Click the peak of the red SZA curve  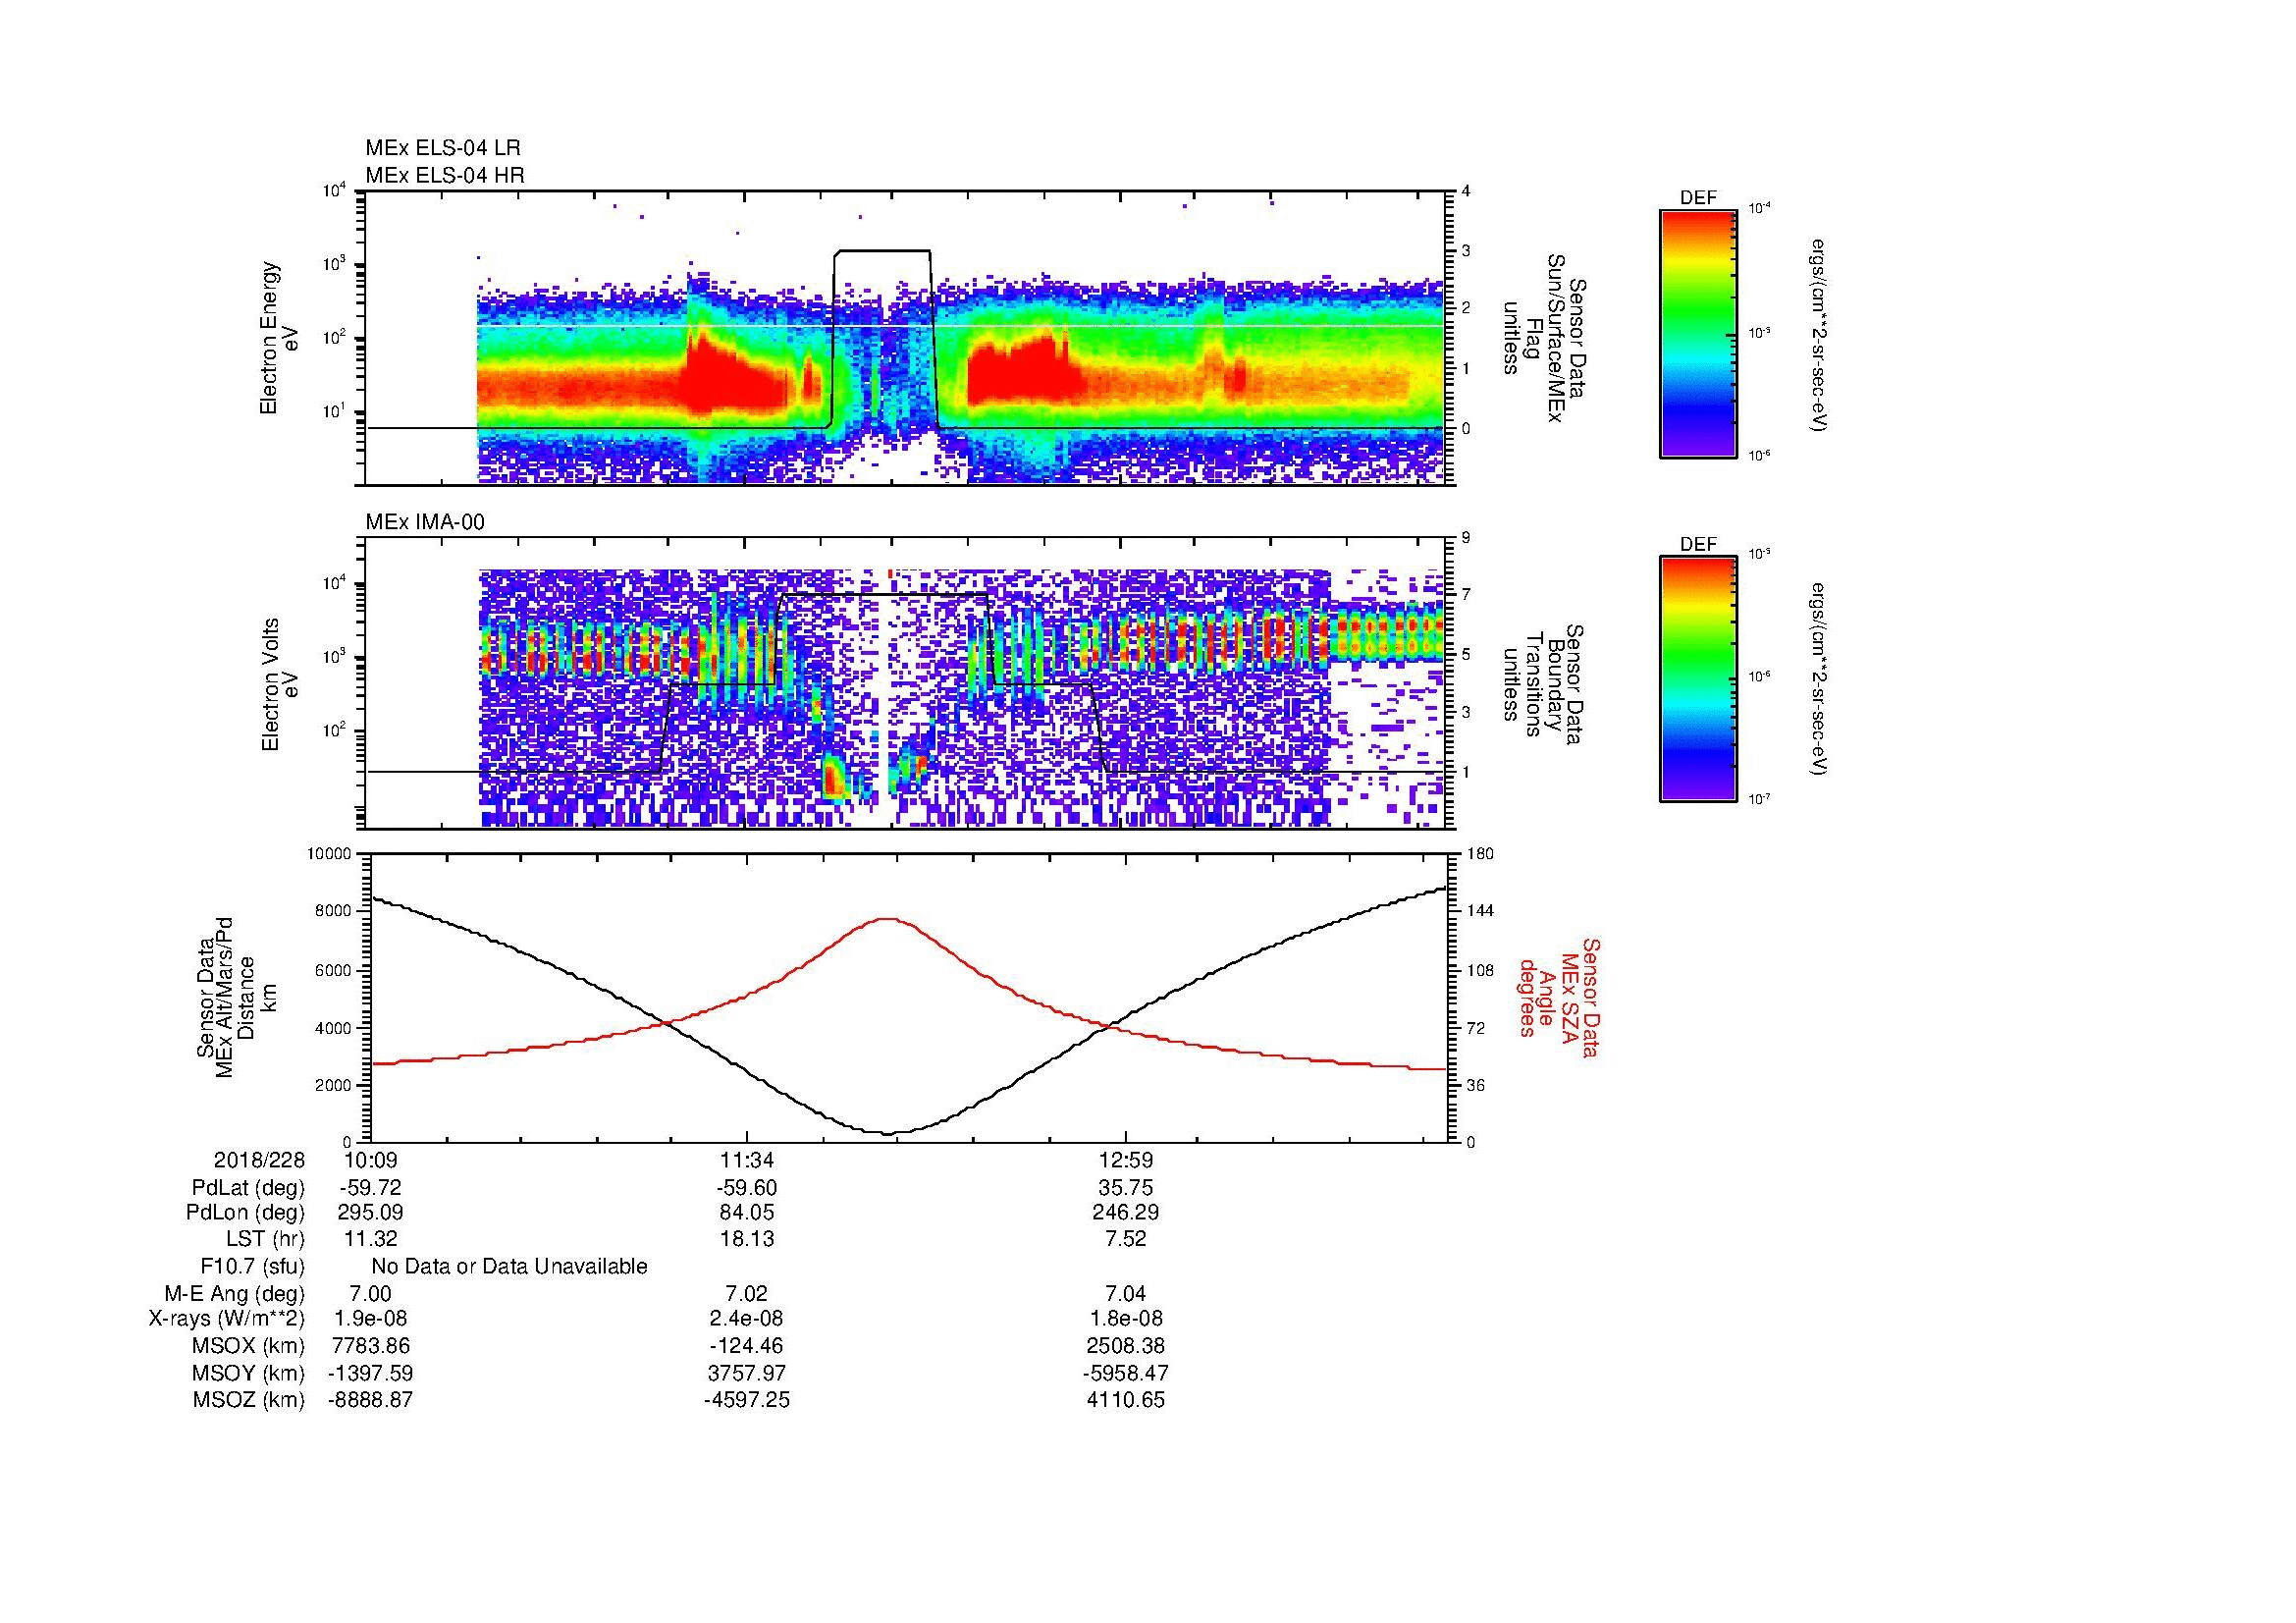tap(887, 919)
